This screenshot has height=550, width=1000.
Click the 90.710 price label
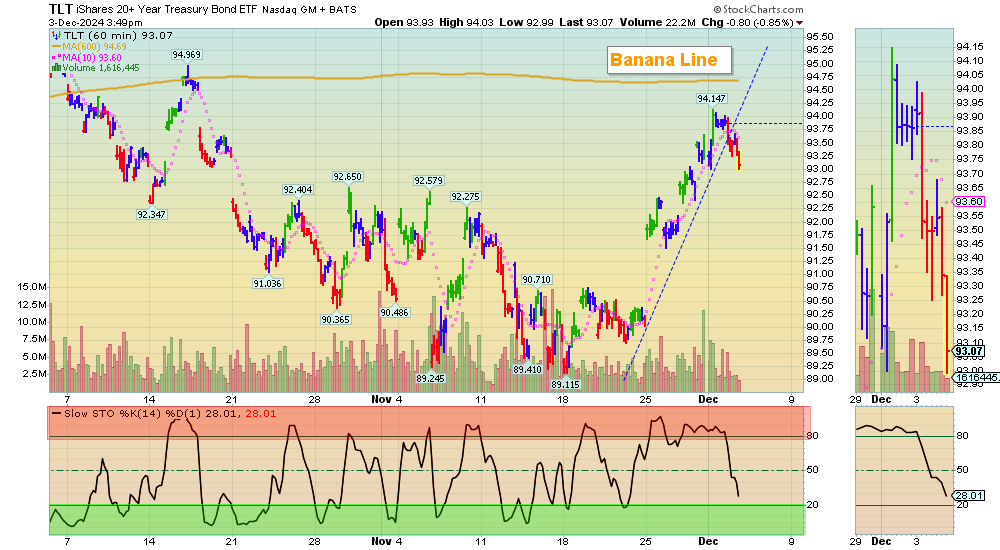tap(536, 279)
